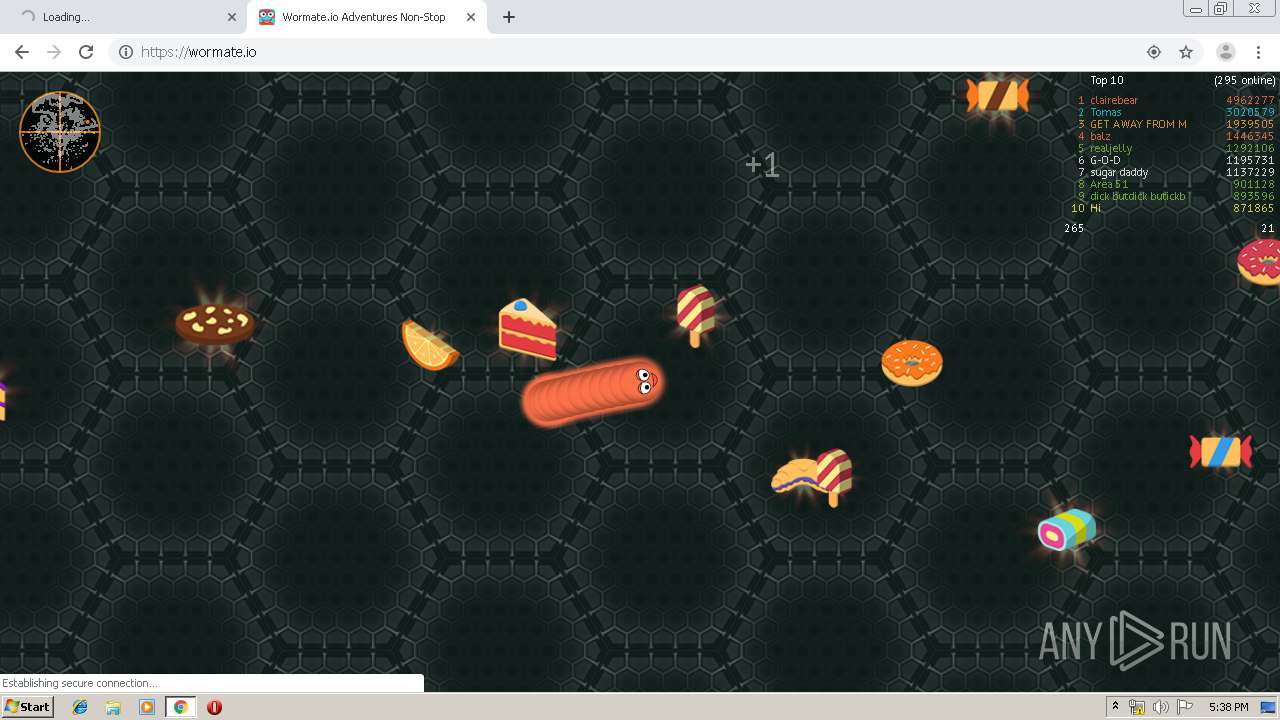
Task: Click the circular minimap radar
Action: 60,132
